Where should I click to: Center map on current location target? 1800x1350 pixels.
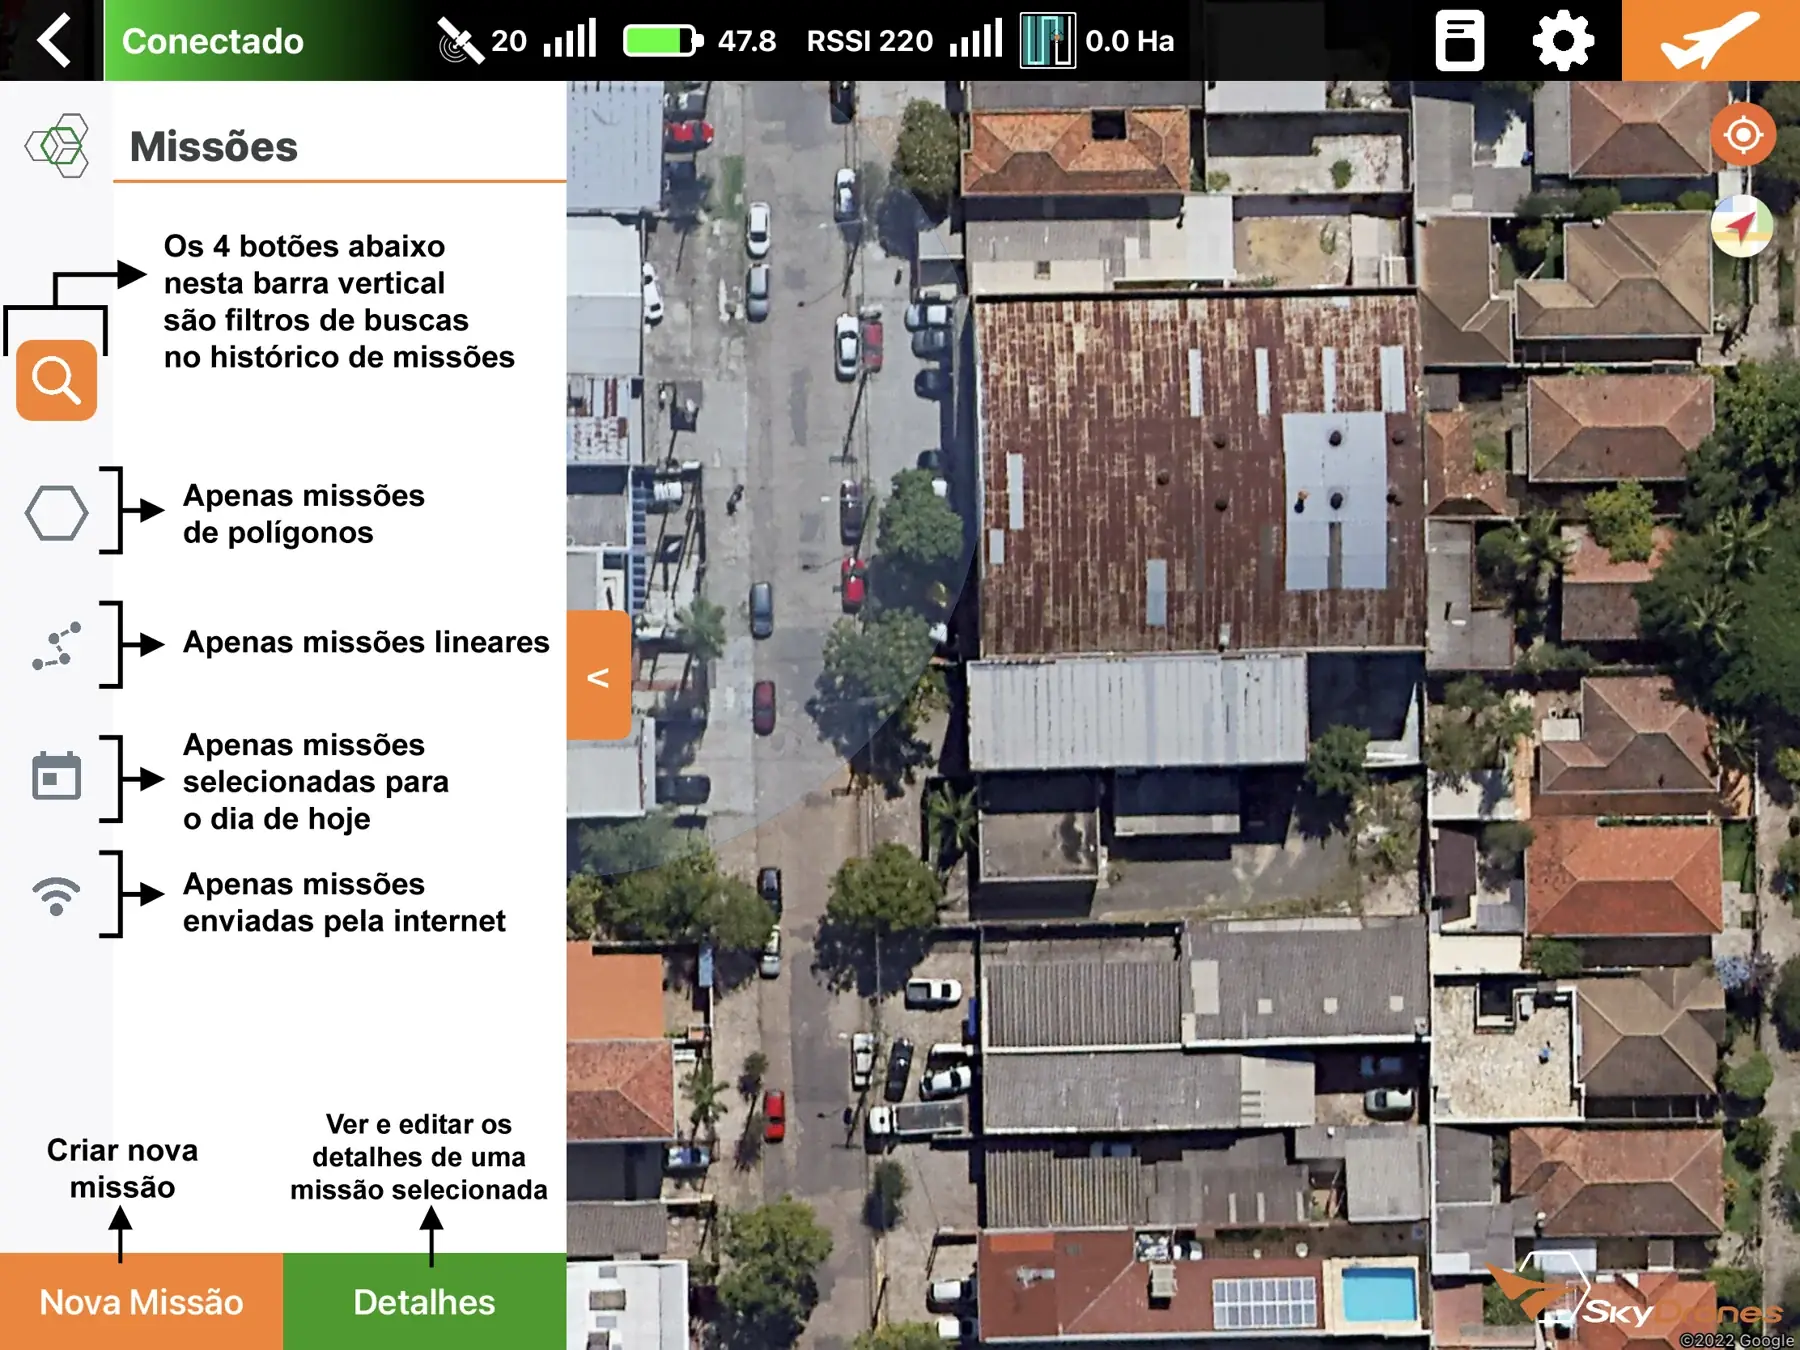point(1743,134)
